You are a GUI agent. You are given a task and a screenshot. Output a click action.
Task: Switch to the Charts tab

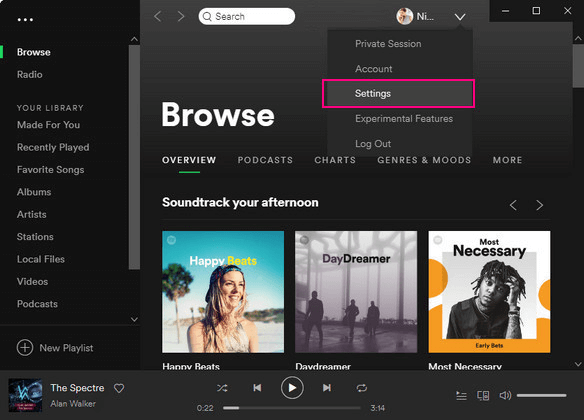pyautogui.click(x=335, y=160)
